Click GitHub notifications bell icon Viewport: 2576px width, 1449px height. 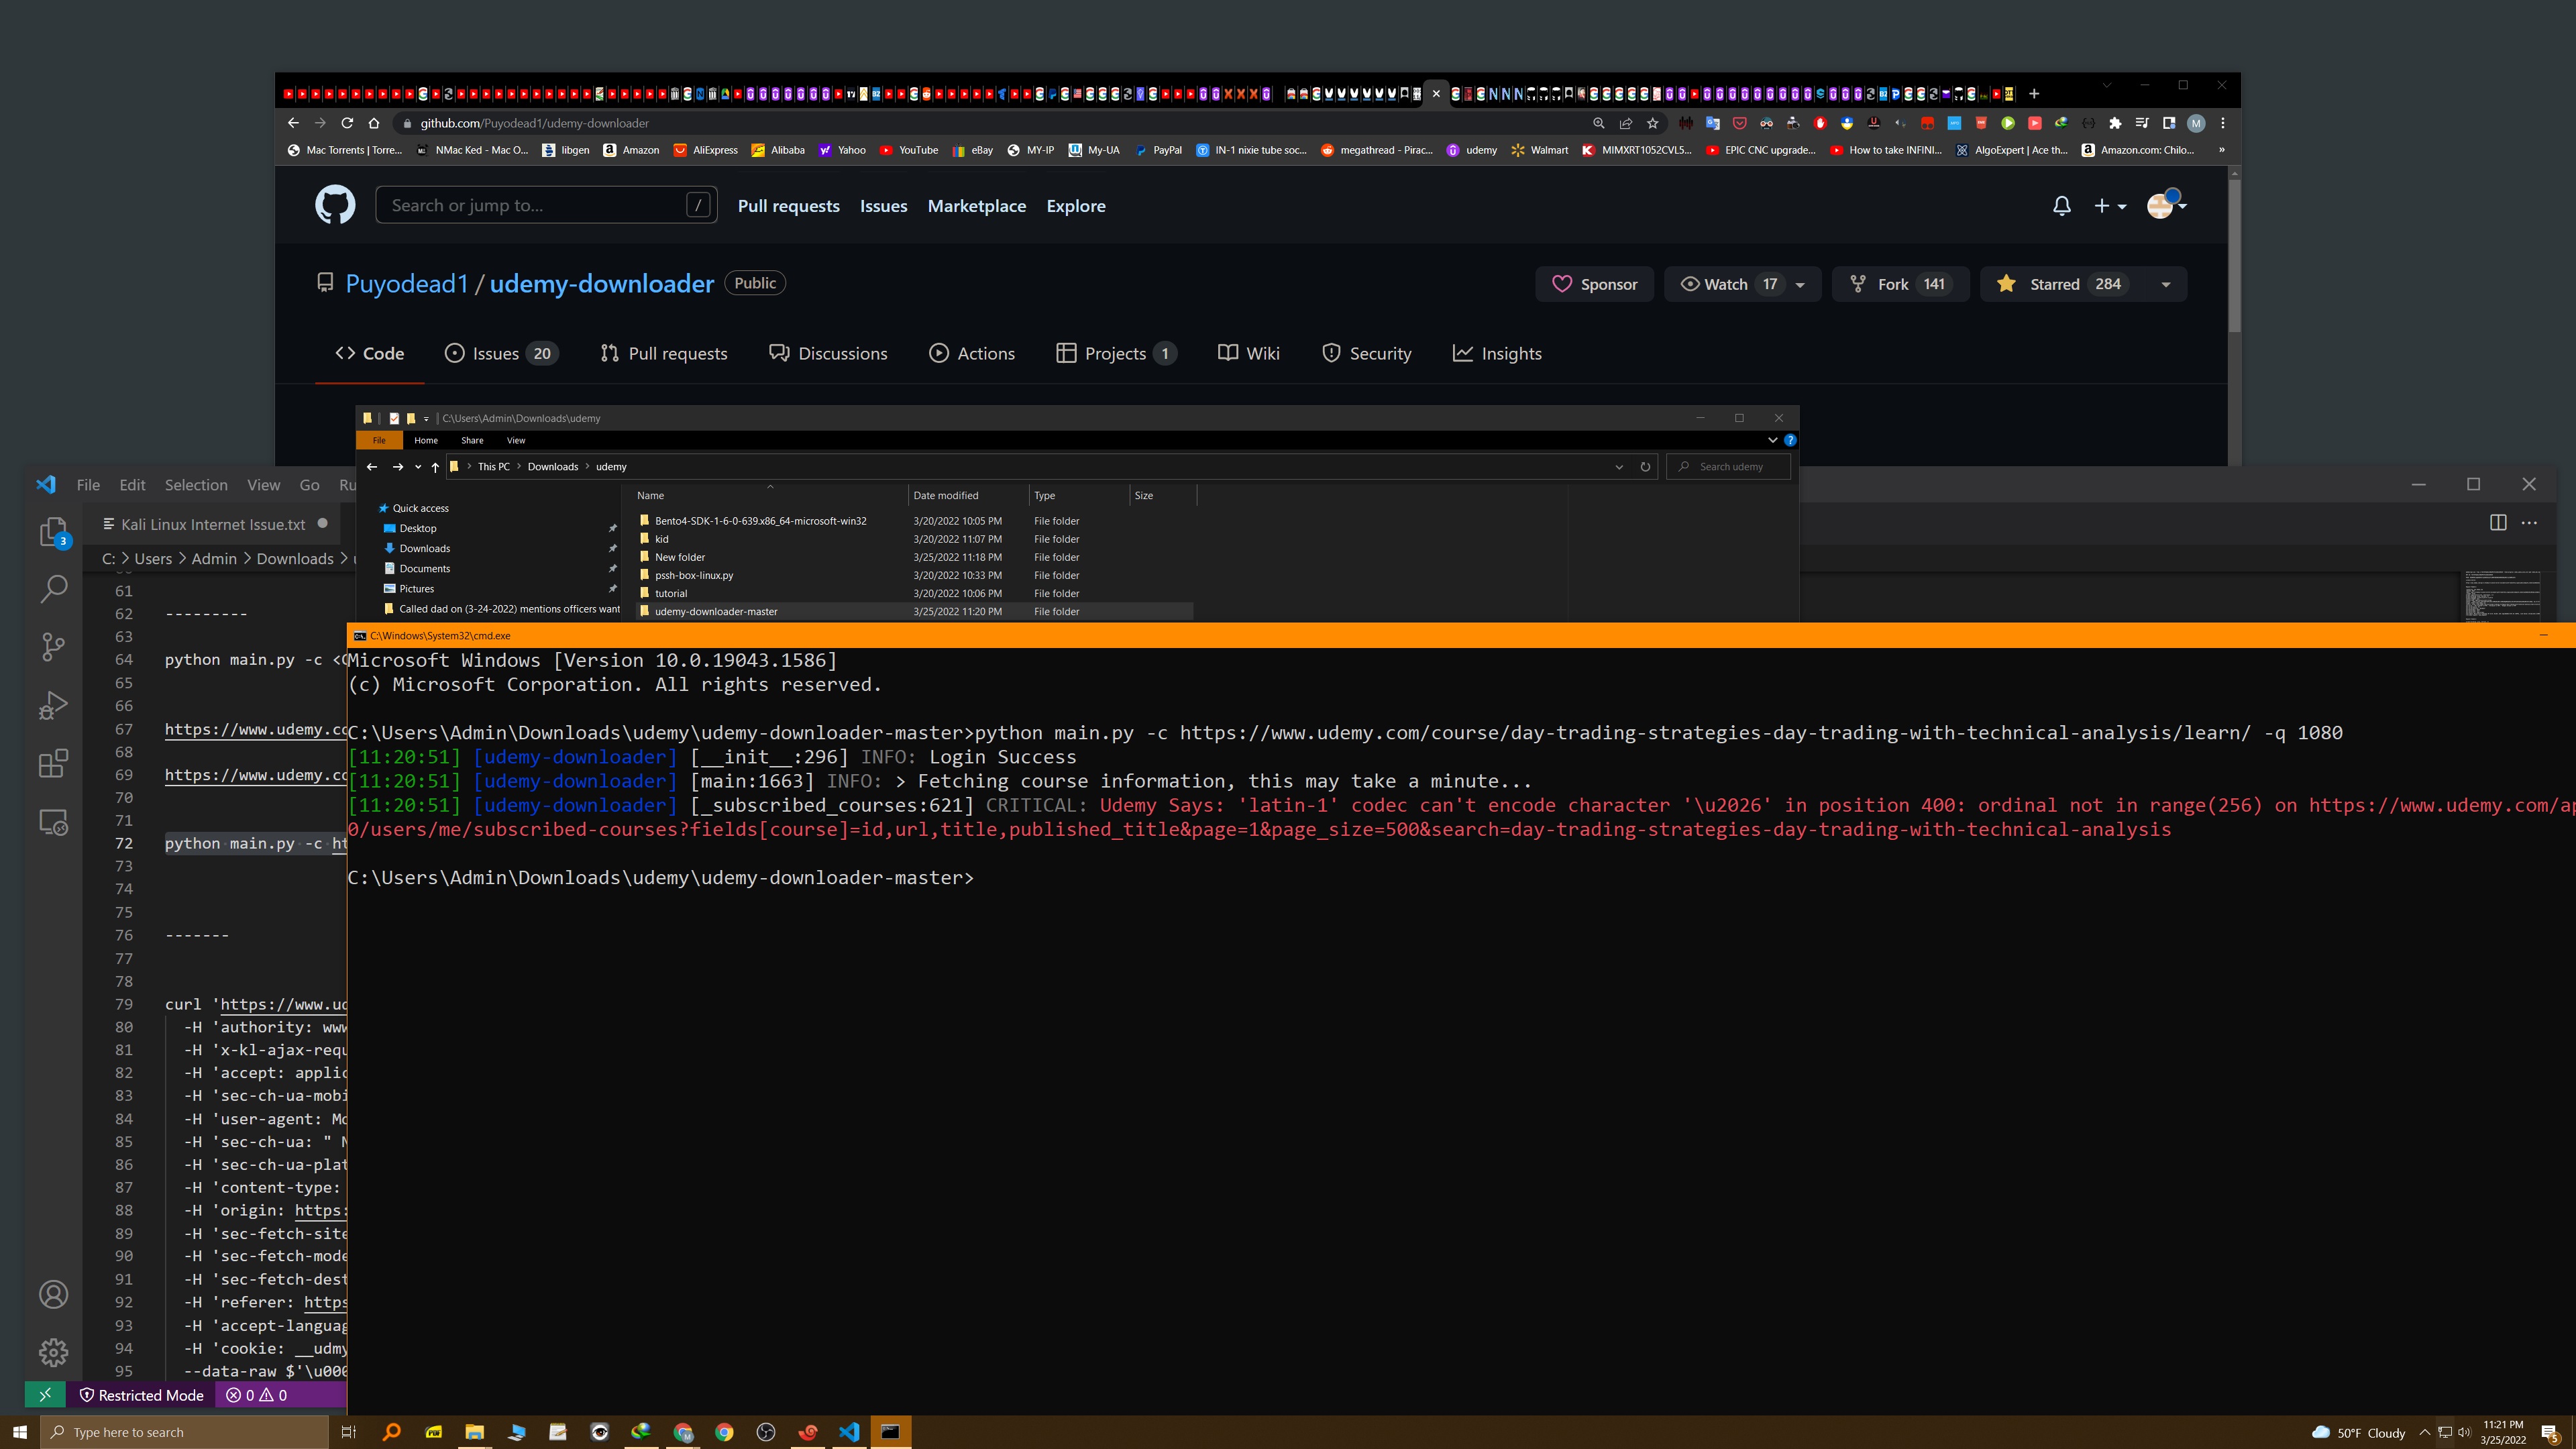[x=2061, y=206]
